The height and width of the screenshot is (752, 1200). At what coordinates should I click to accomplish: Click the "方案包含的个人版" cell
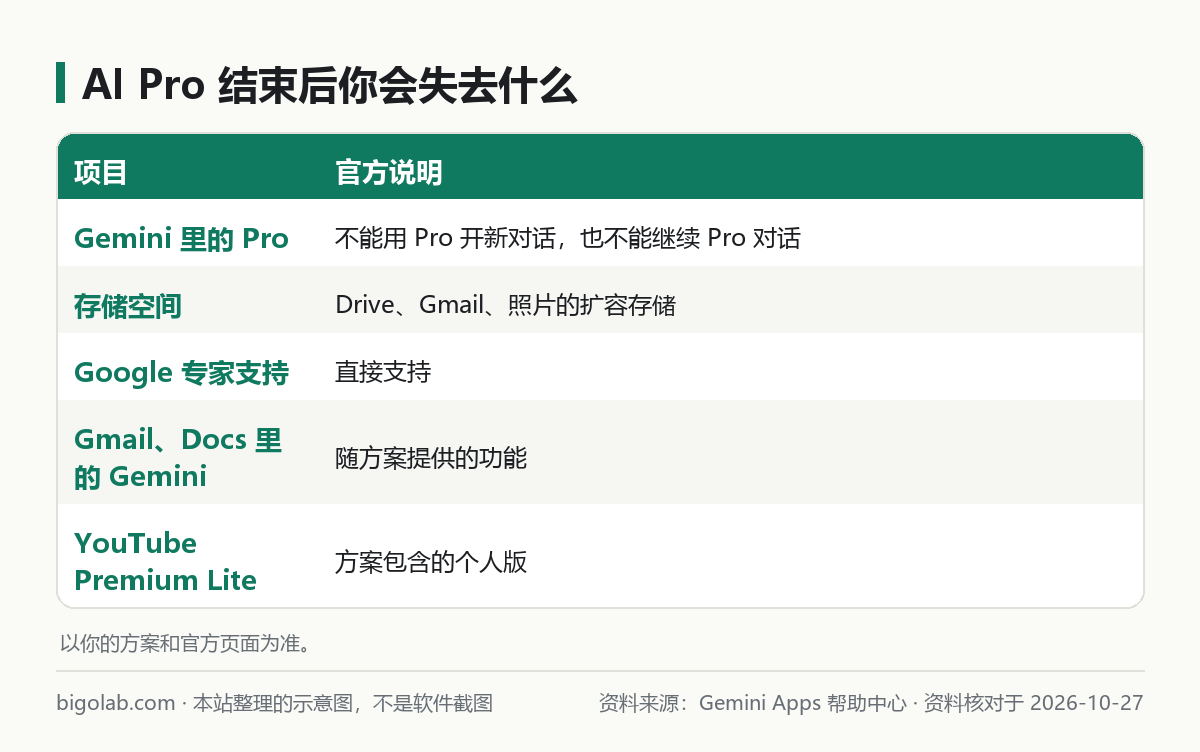click(431, 562)
